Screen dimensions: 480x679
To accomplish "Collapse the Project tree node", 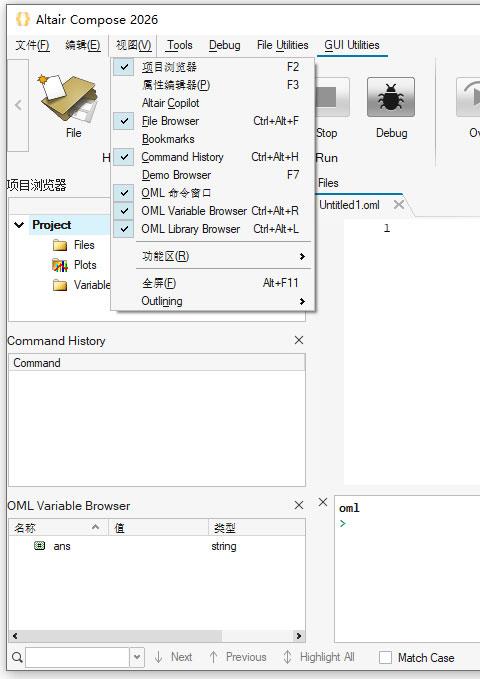I will coord(19,225).
